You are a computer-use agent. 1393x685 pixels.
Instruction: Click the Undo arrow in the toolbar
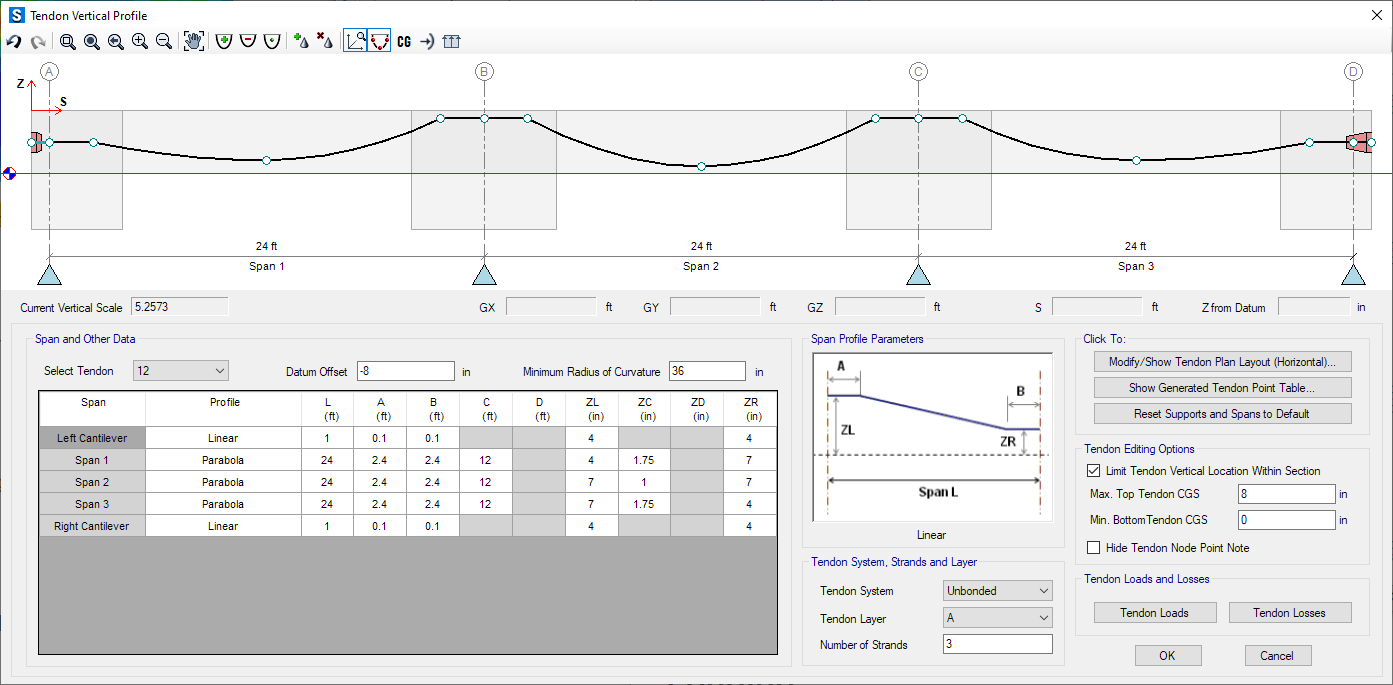(x=14, y=41)
